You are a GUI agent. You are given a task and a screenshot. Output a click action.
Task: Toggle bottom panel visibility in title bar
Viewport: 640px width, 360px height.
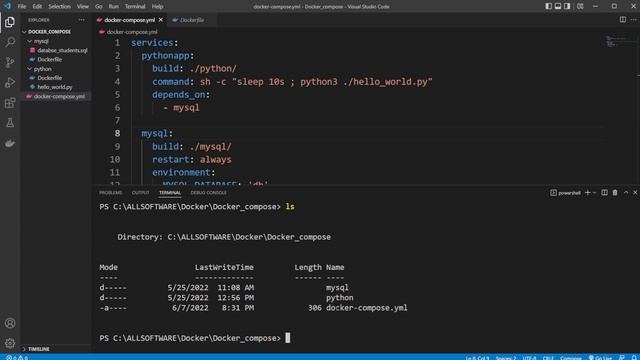coord(558,6)
